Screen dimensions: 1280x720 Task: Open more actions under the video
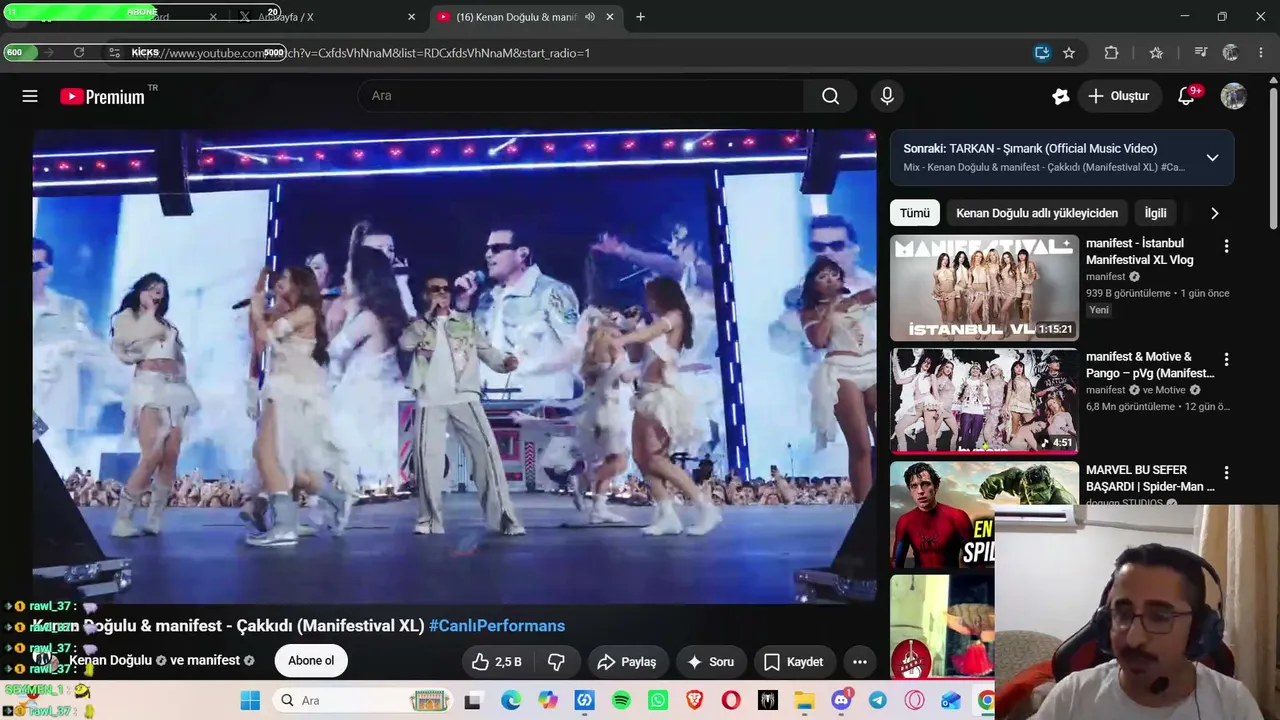click(859, 661)
